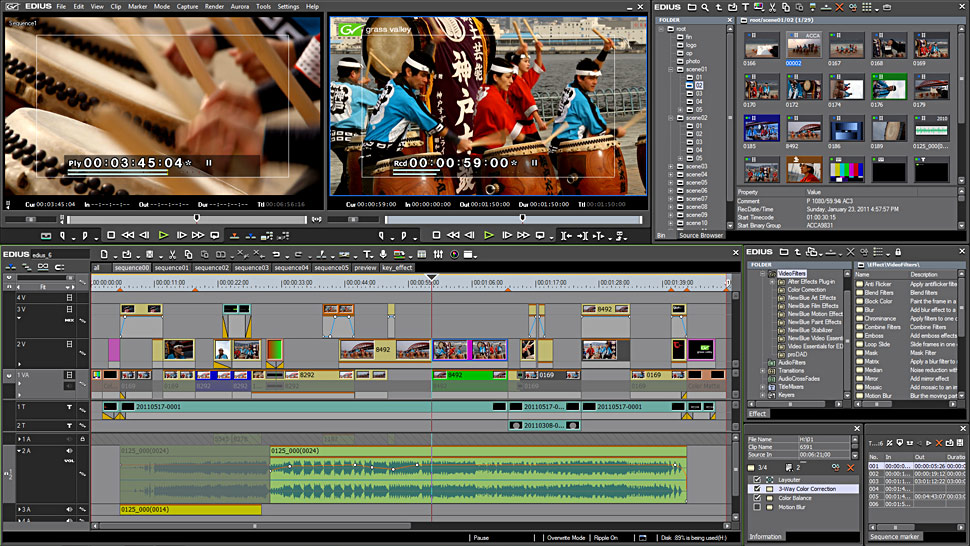Select the Cut scissors icon in timeline toolbar
970x546 pixels.
tap(173, 254)
